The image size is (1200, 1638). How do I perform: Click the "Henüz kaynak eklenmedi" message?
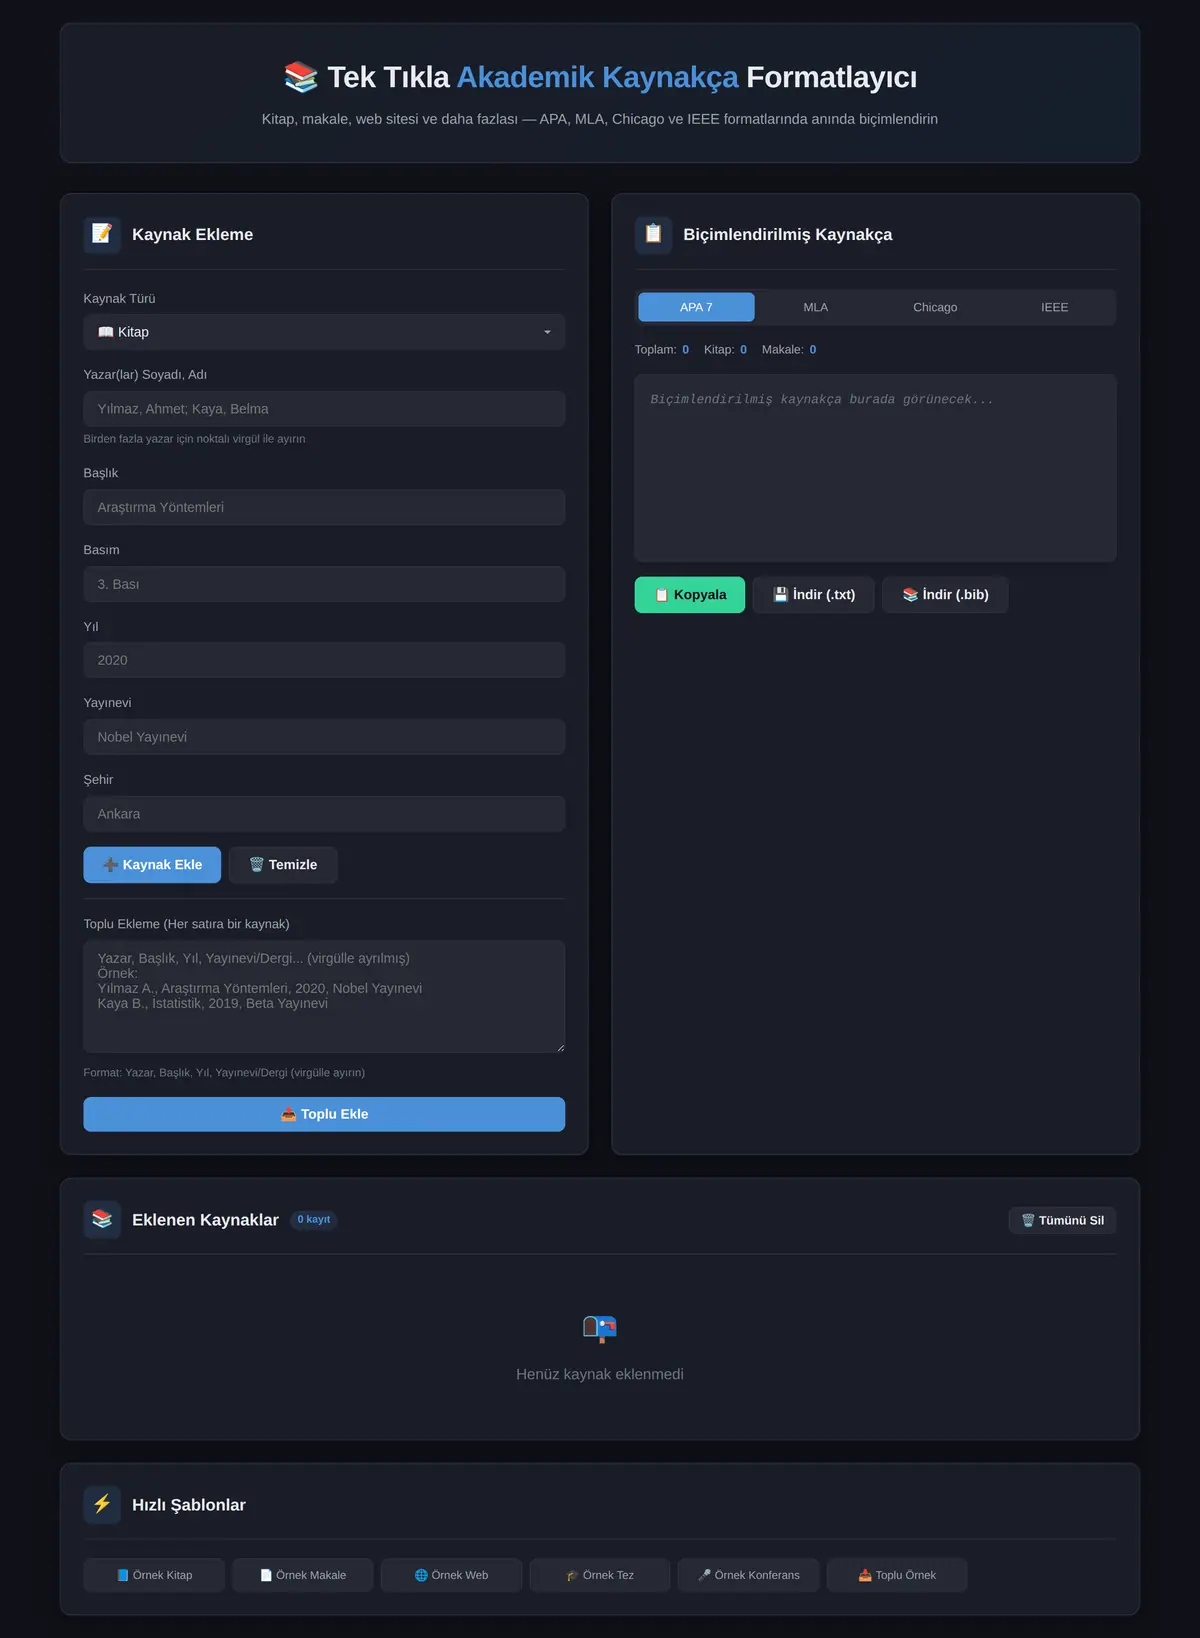point(600,1375)
